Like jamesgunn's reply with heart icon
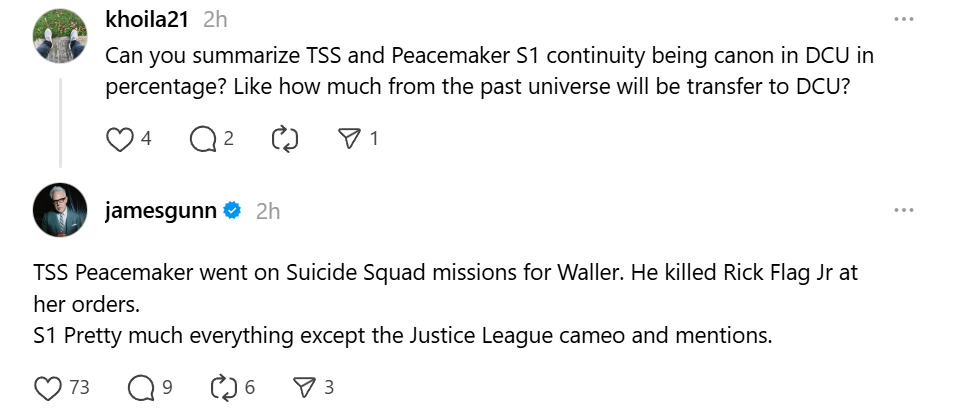Screen dimensions: 954x418 point(47,387)
